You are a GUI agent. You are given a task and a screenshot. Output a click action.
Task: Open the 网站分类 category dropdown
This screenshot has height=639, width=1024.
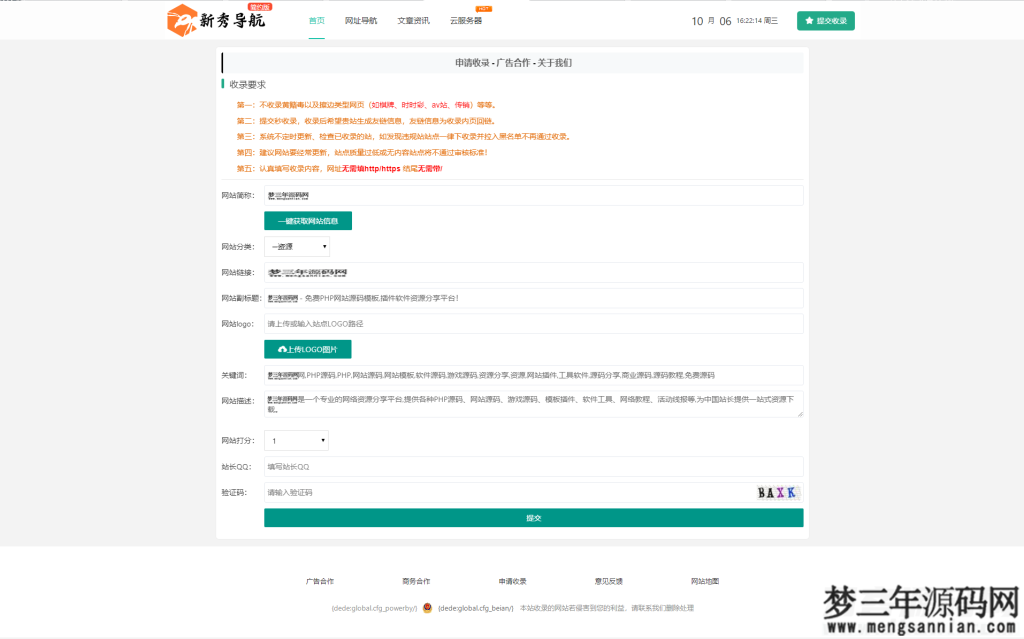coord(296,246)
